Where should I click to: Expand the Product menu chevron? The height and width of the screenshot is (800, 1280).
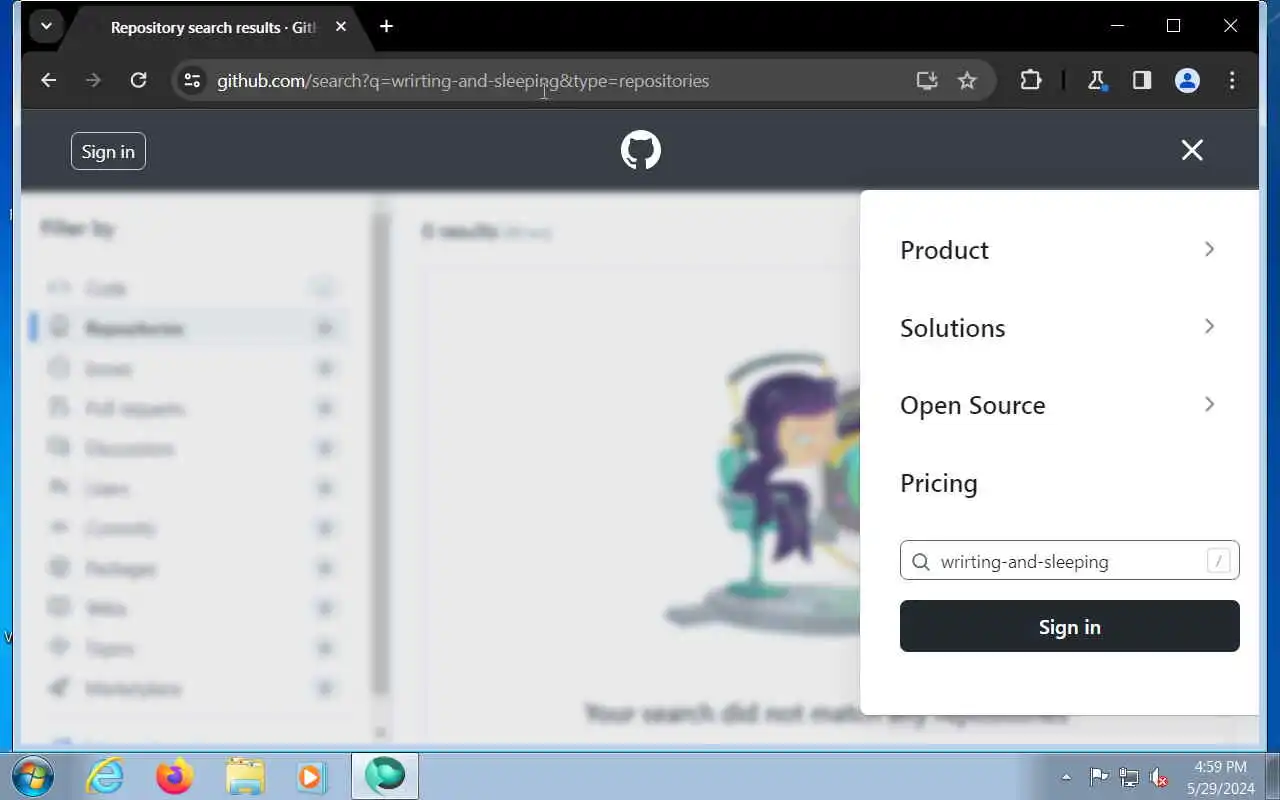(1209, 249)
